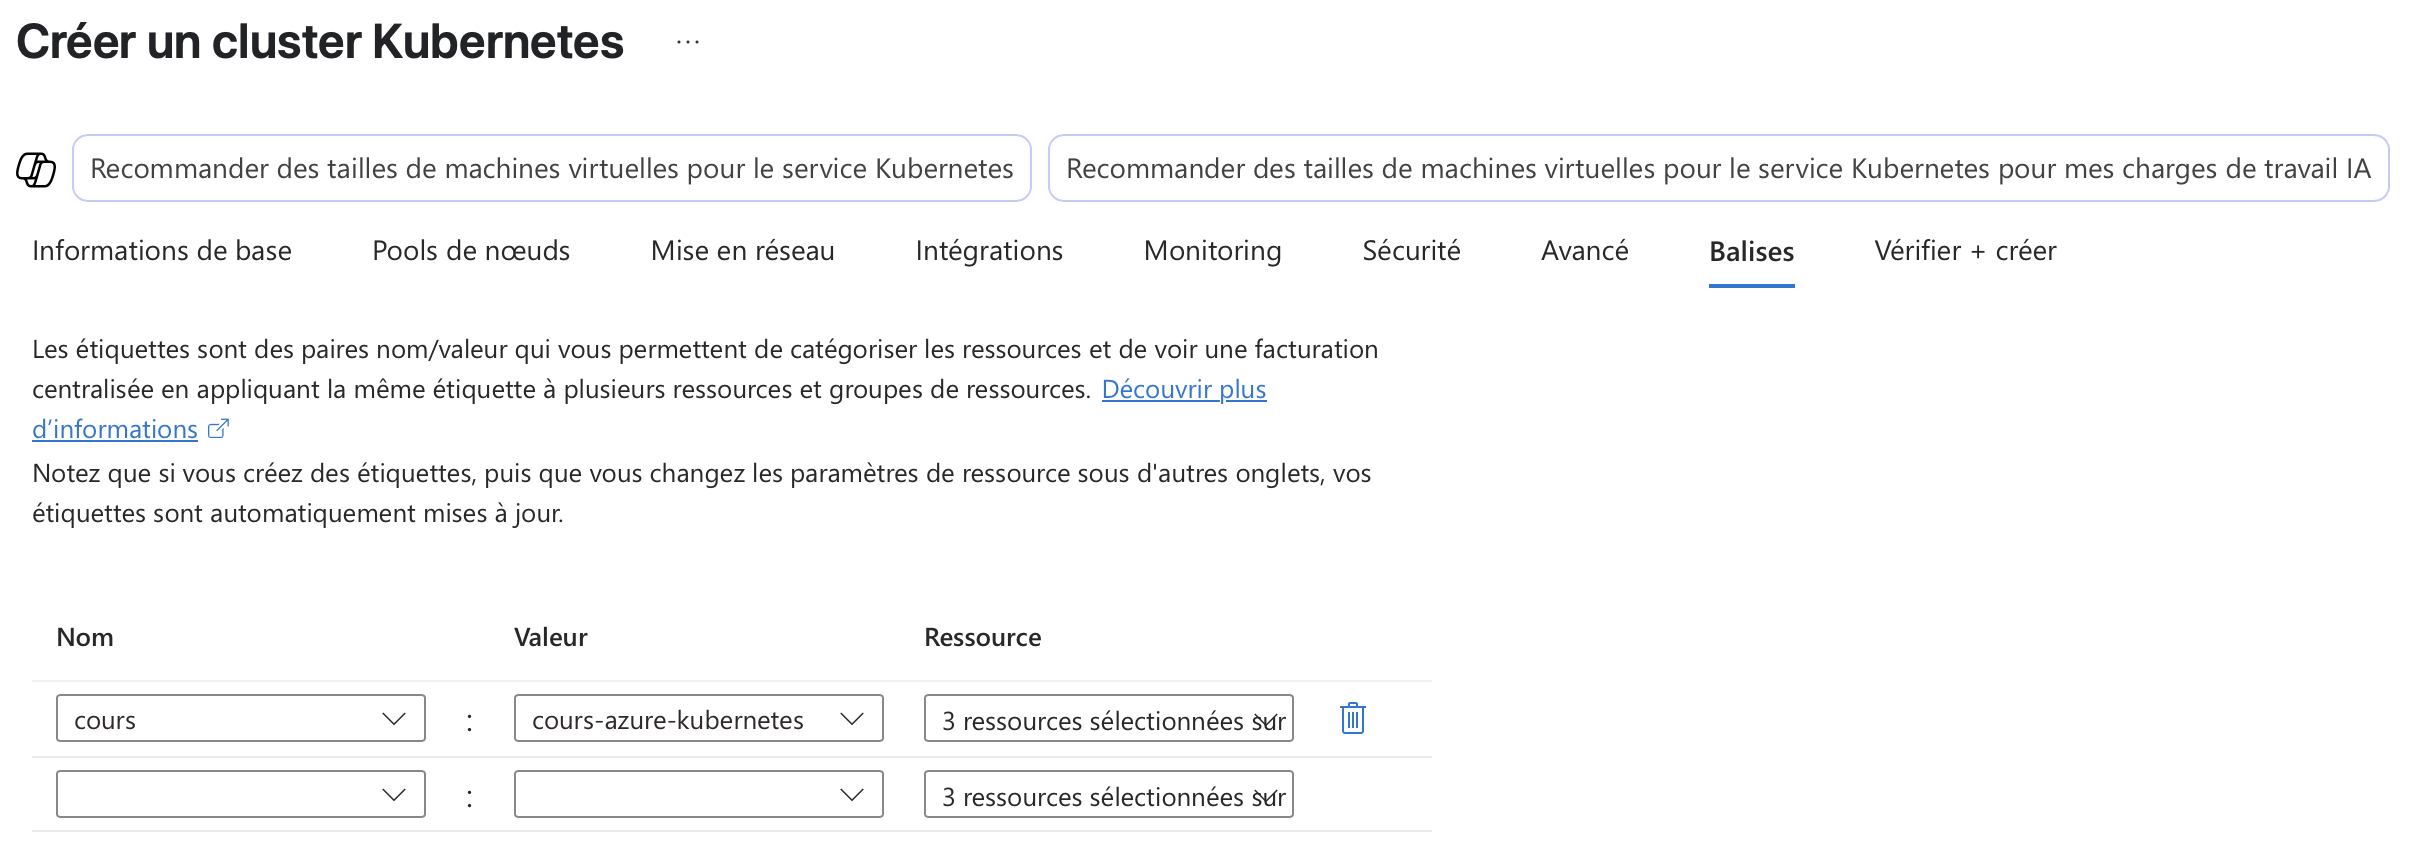The image size is (2418, 856).
Task: Go to the 'Pools de nœuds' tab
Action: (x=471, y=251)
